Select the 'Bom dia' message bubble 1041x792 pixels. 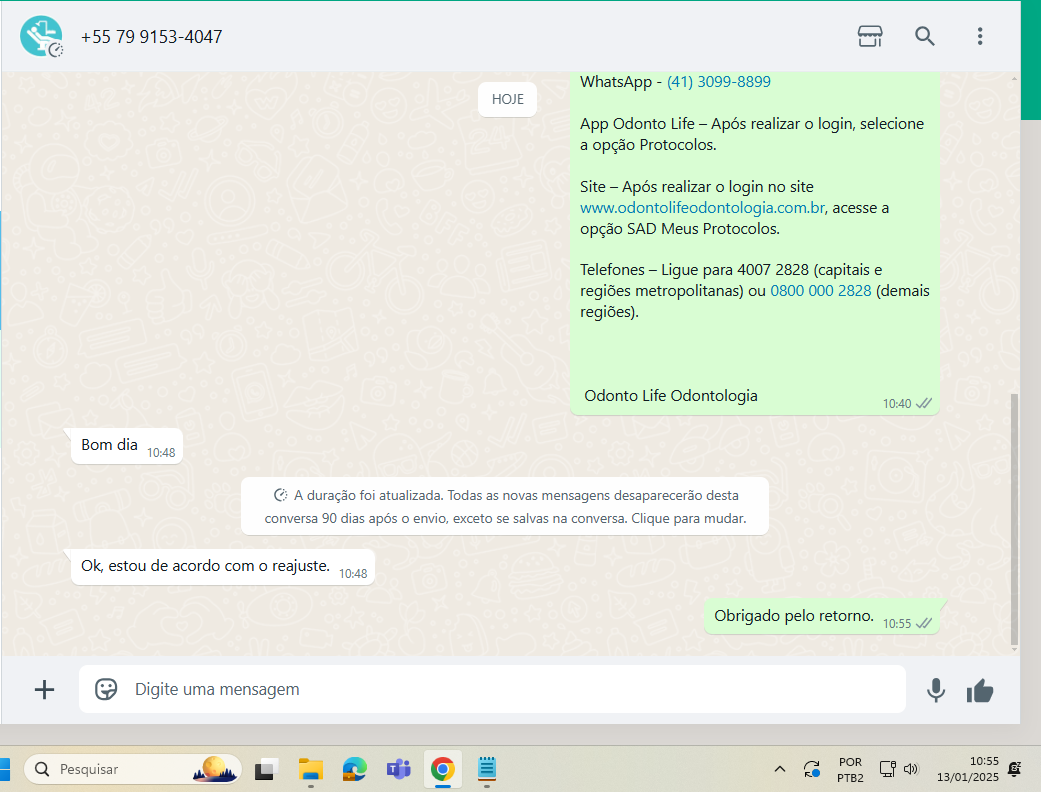tap(126, 446)
